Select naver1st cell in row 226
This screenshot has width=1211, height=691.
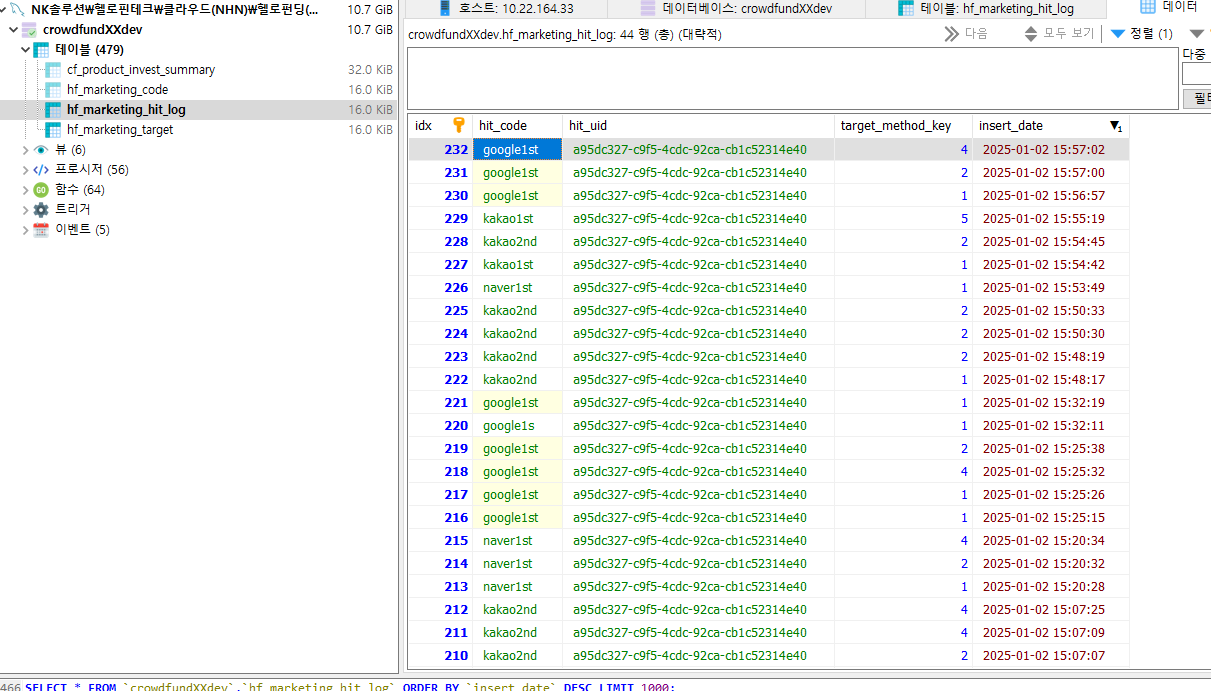pyautogui.click(x=517, y=288)
